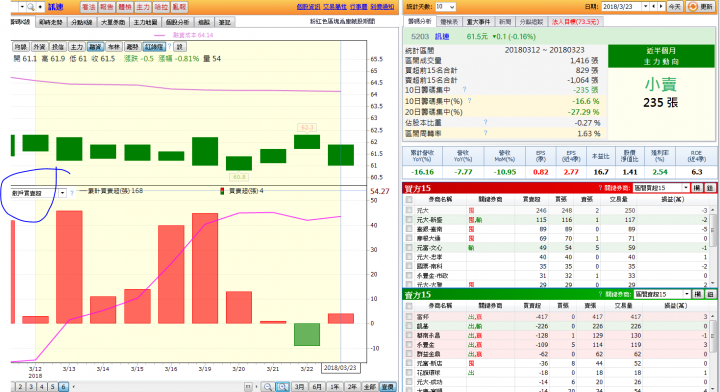Click zoom-in magnifier below chart
This screenshot has width=720, height=392.
(x=282, y=387)
